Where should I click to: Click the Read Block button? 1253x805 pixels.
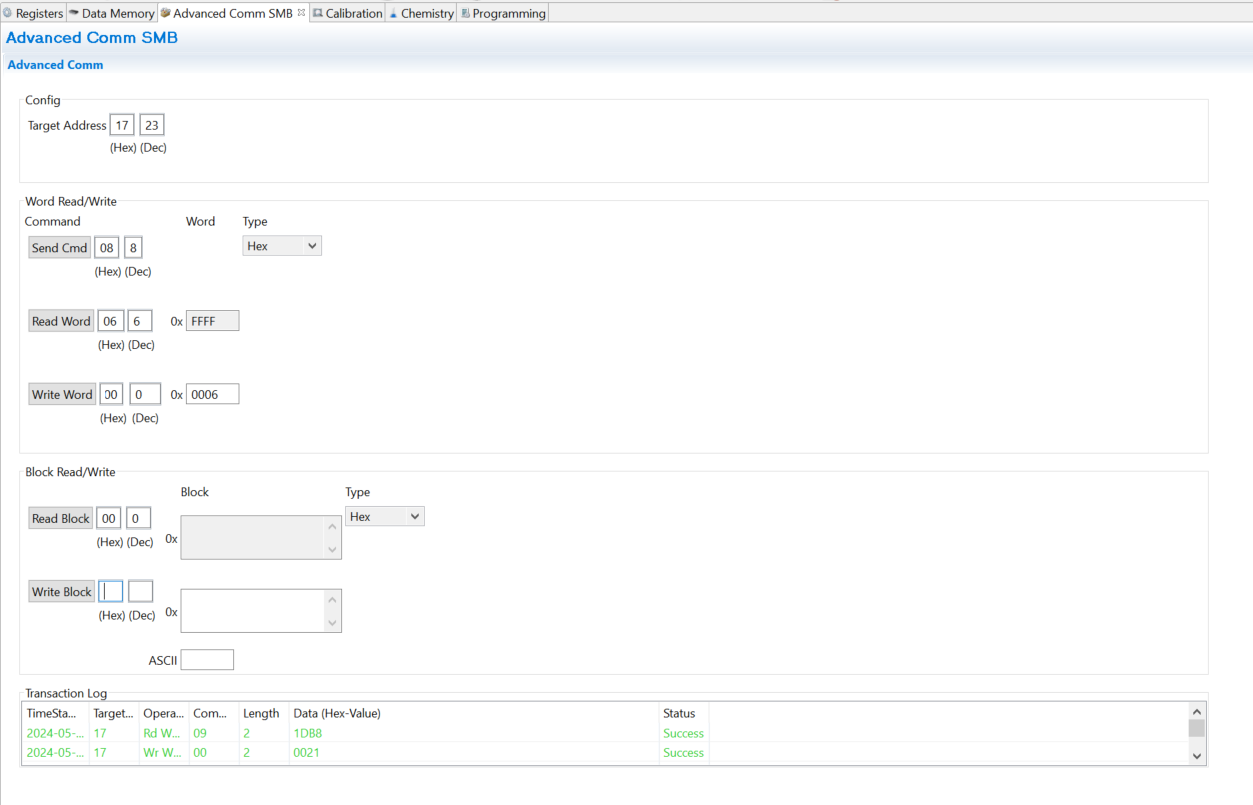pyautogui.click(x=60, y=518)
